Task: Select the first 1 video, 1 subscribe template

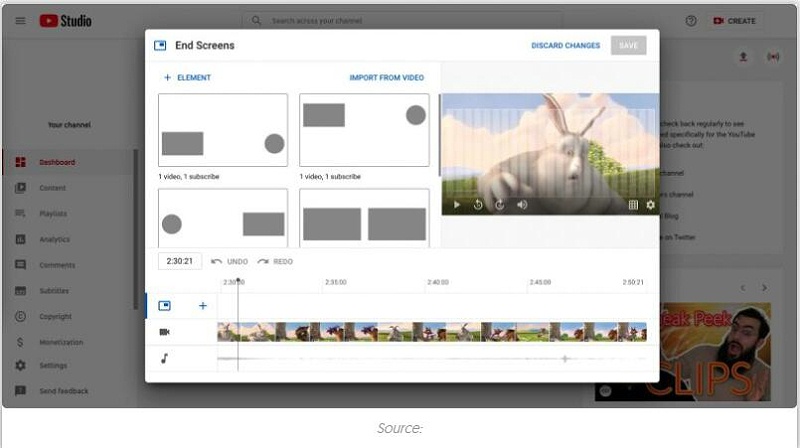Action: (x=223, y=131)
